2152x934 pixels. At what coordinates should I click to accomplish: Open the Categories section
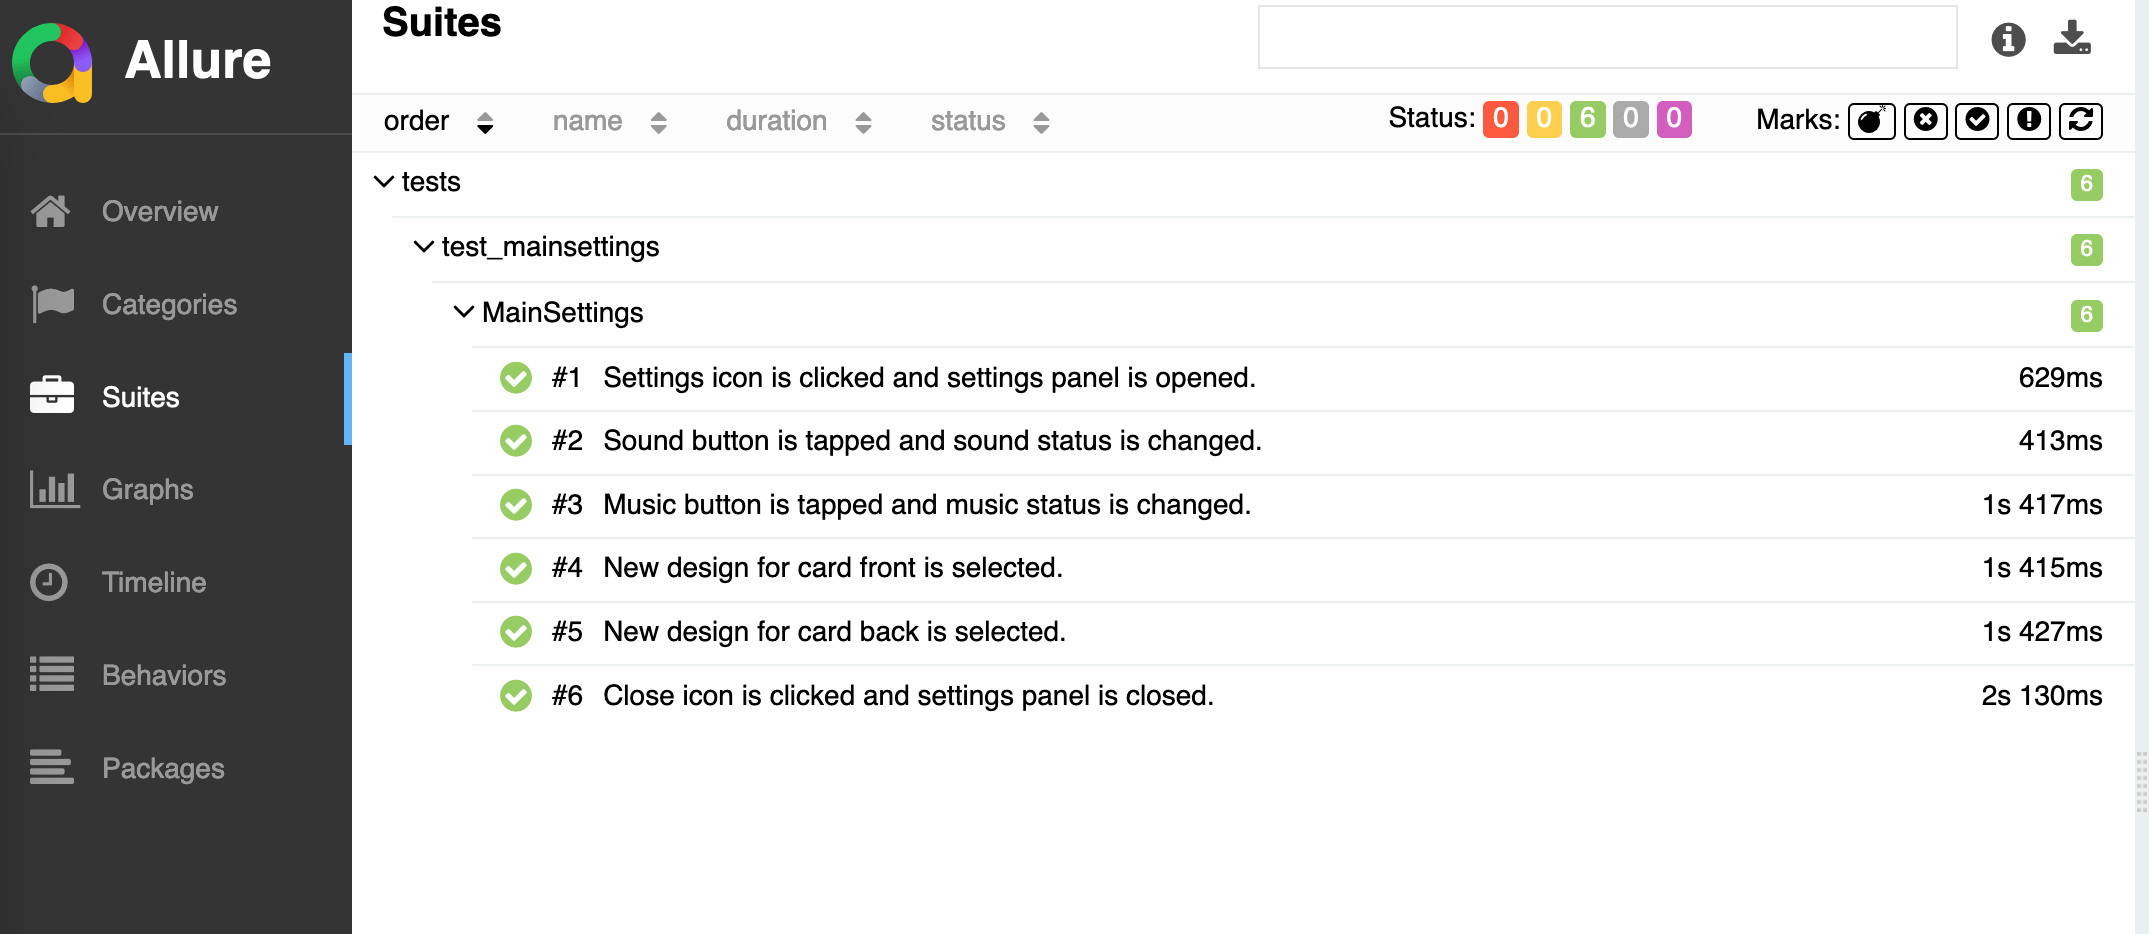pos(169,304)
